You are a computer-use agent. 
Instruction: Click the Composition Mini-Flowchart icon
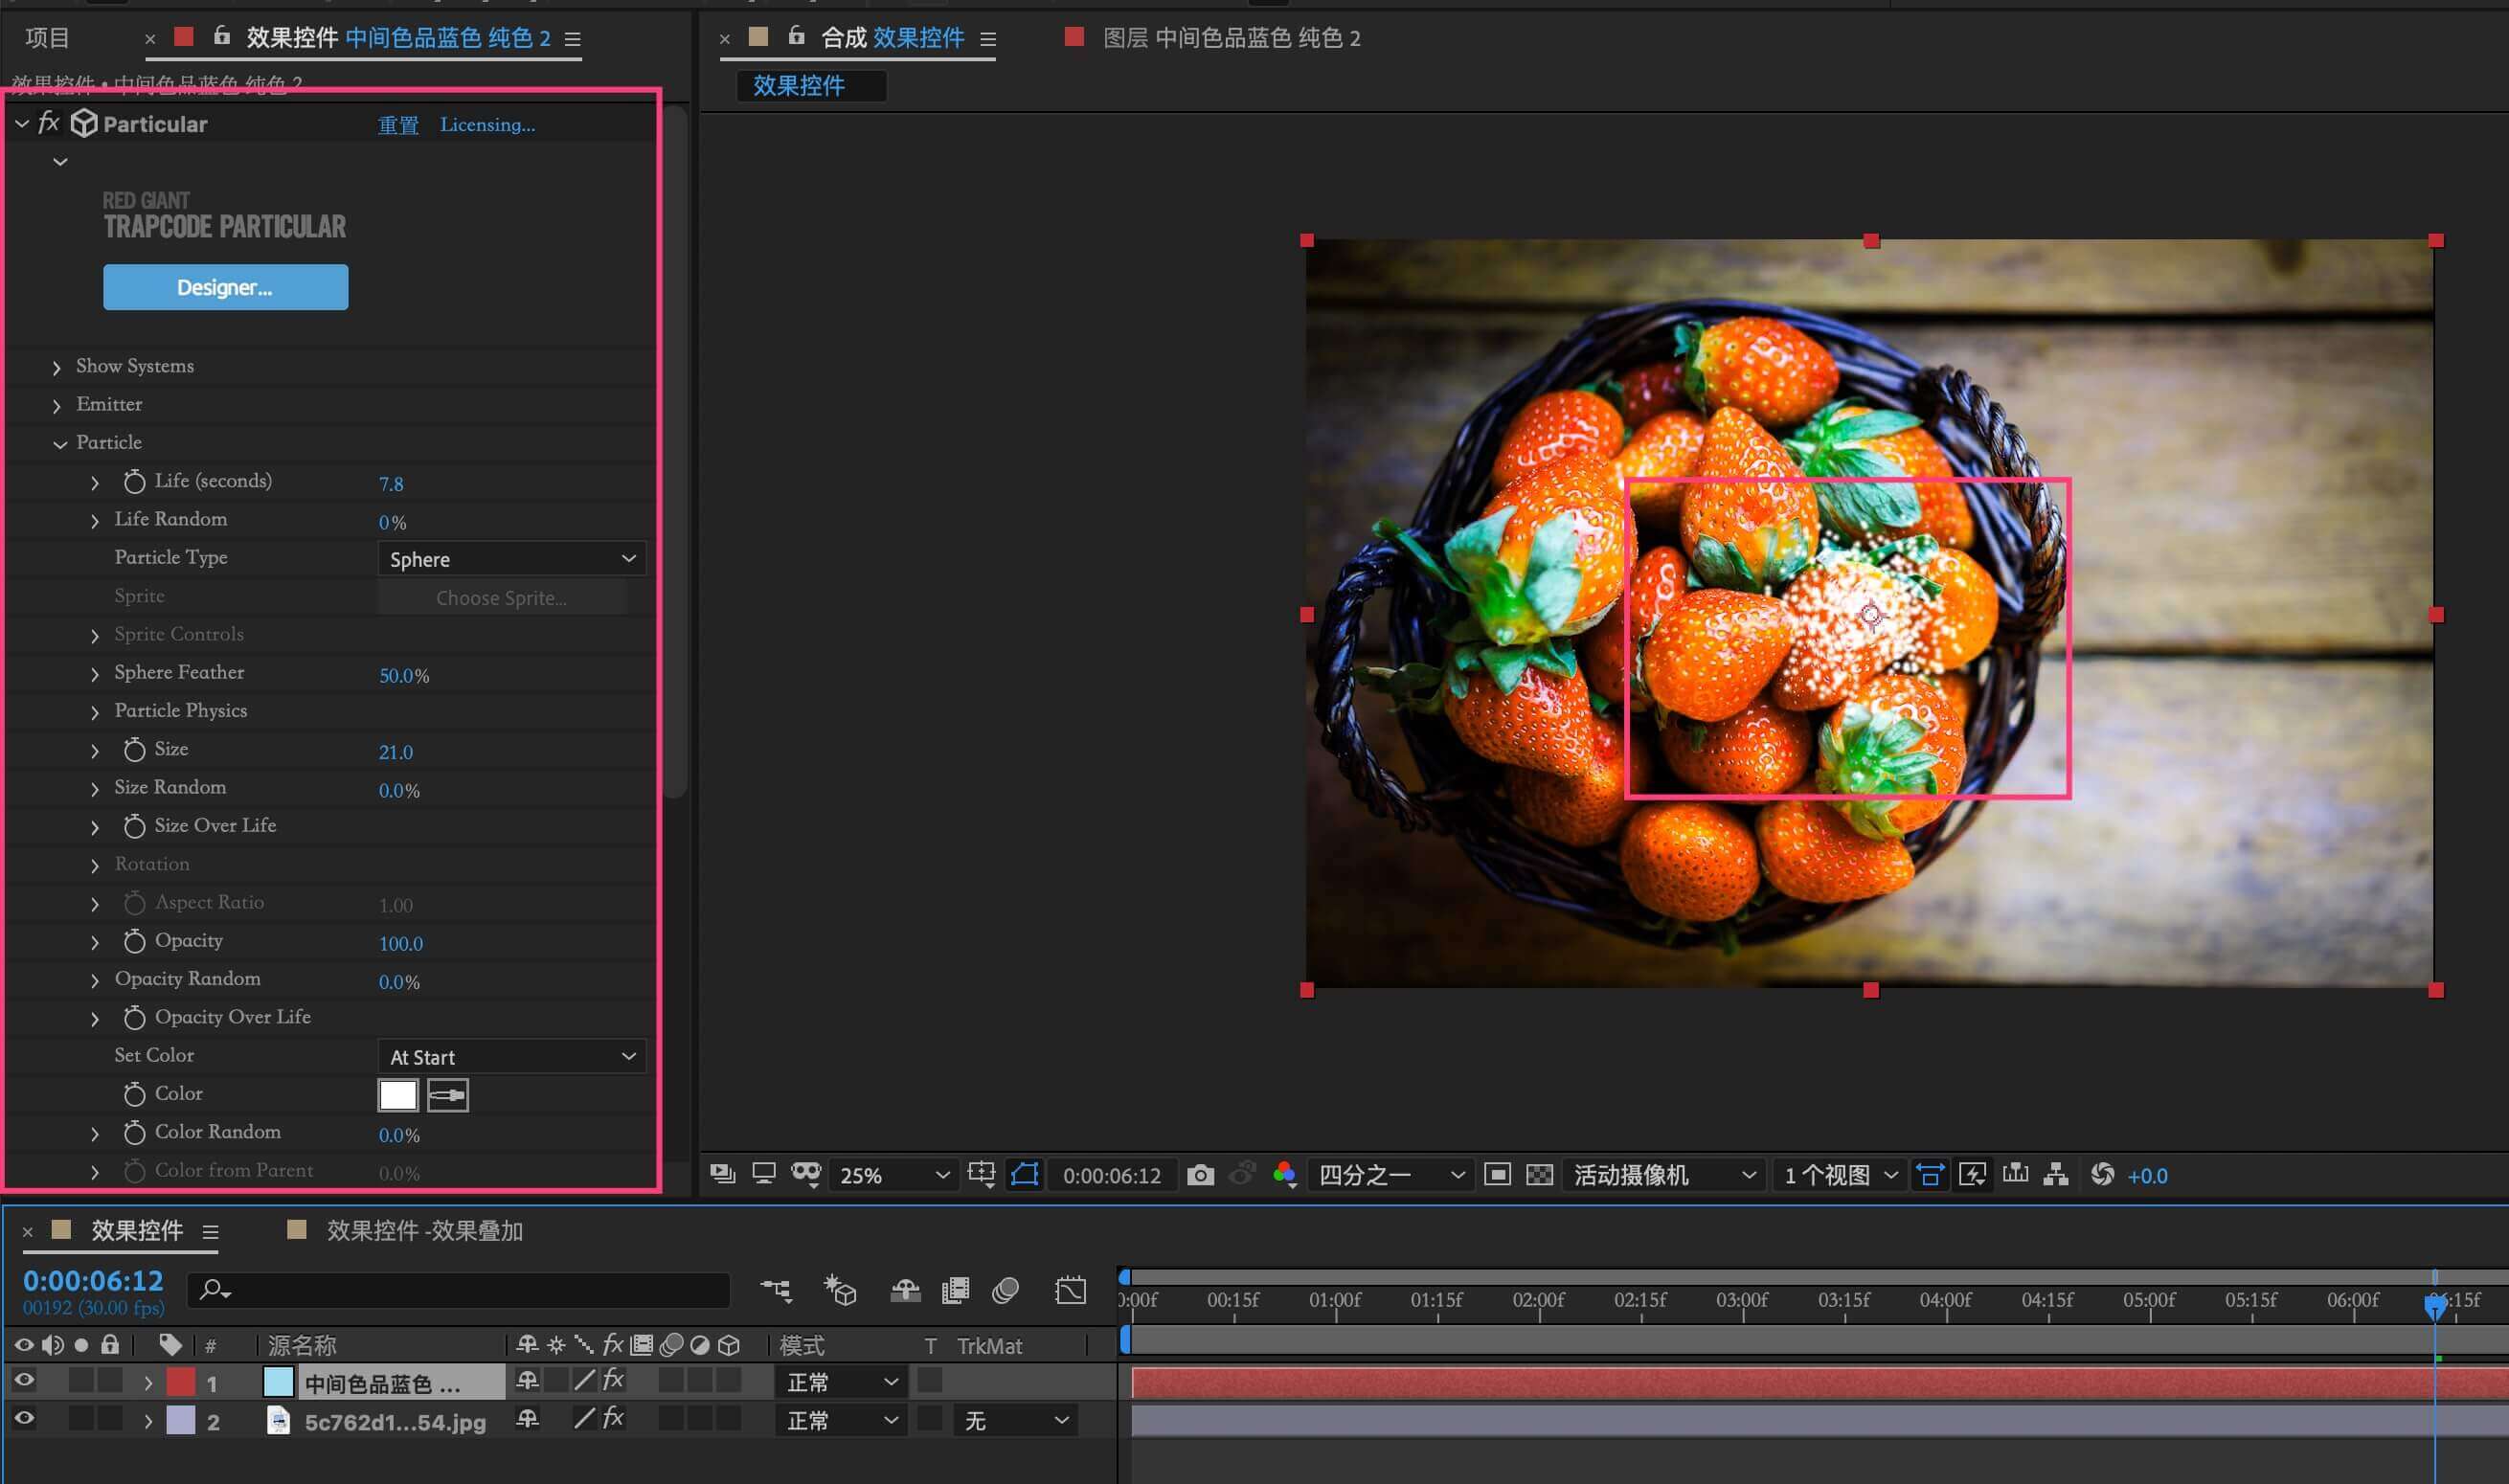click(x=776, y=1290)
